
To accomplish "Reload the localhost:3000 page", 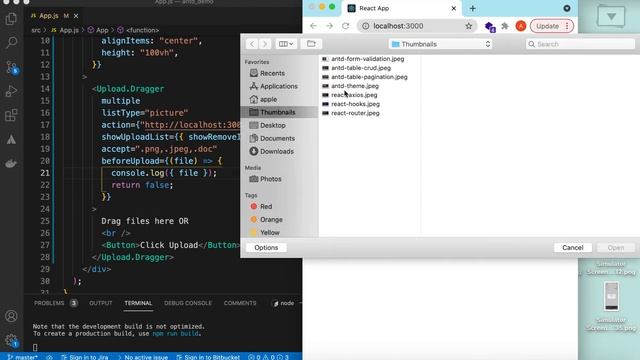I will (346, 26).
